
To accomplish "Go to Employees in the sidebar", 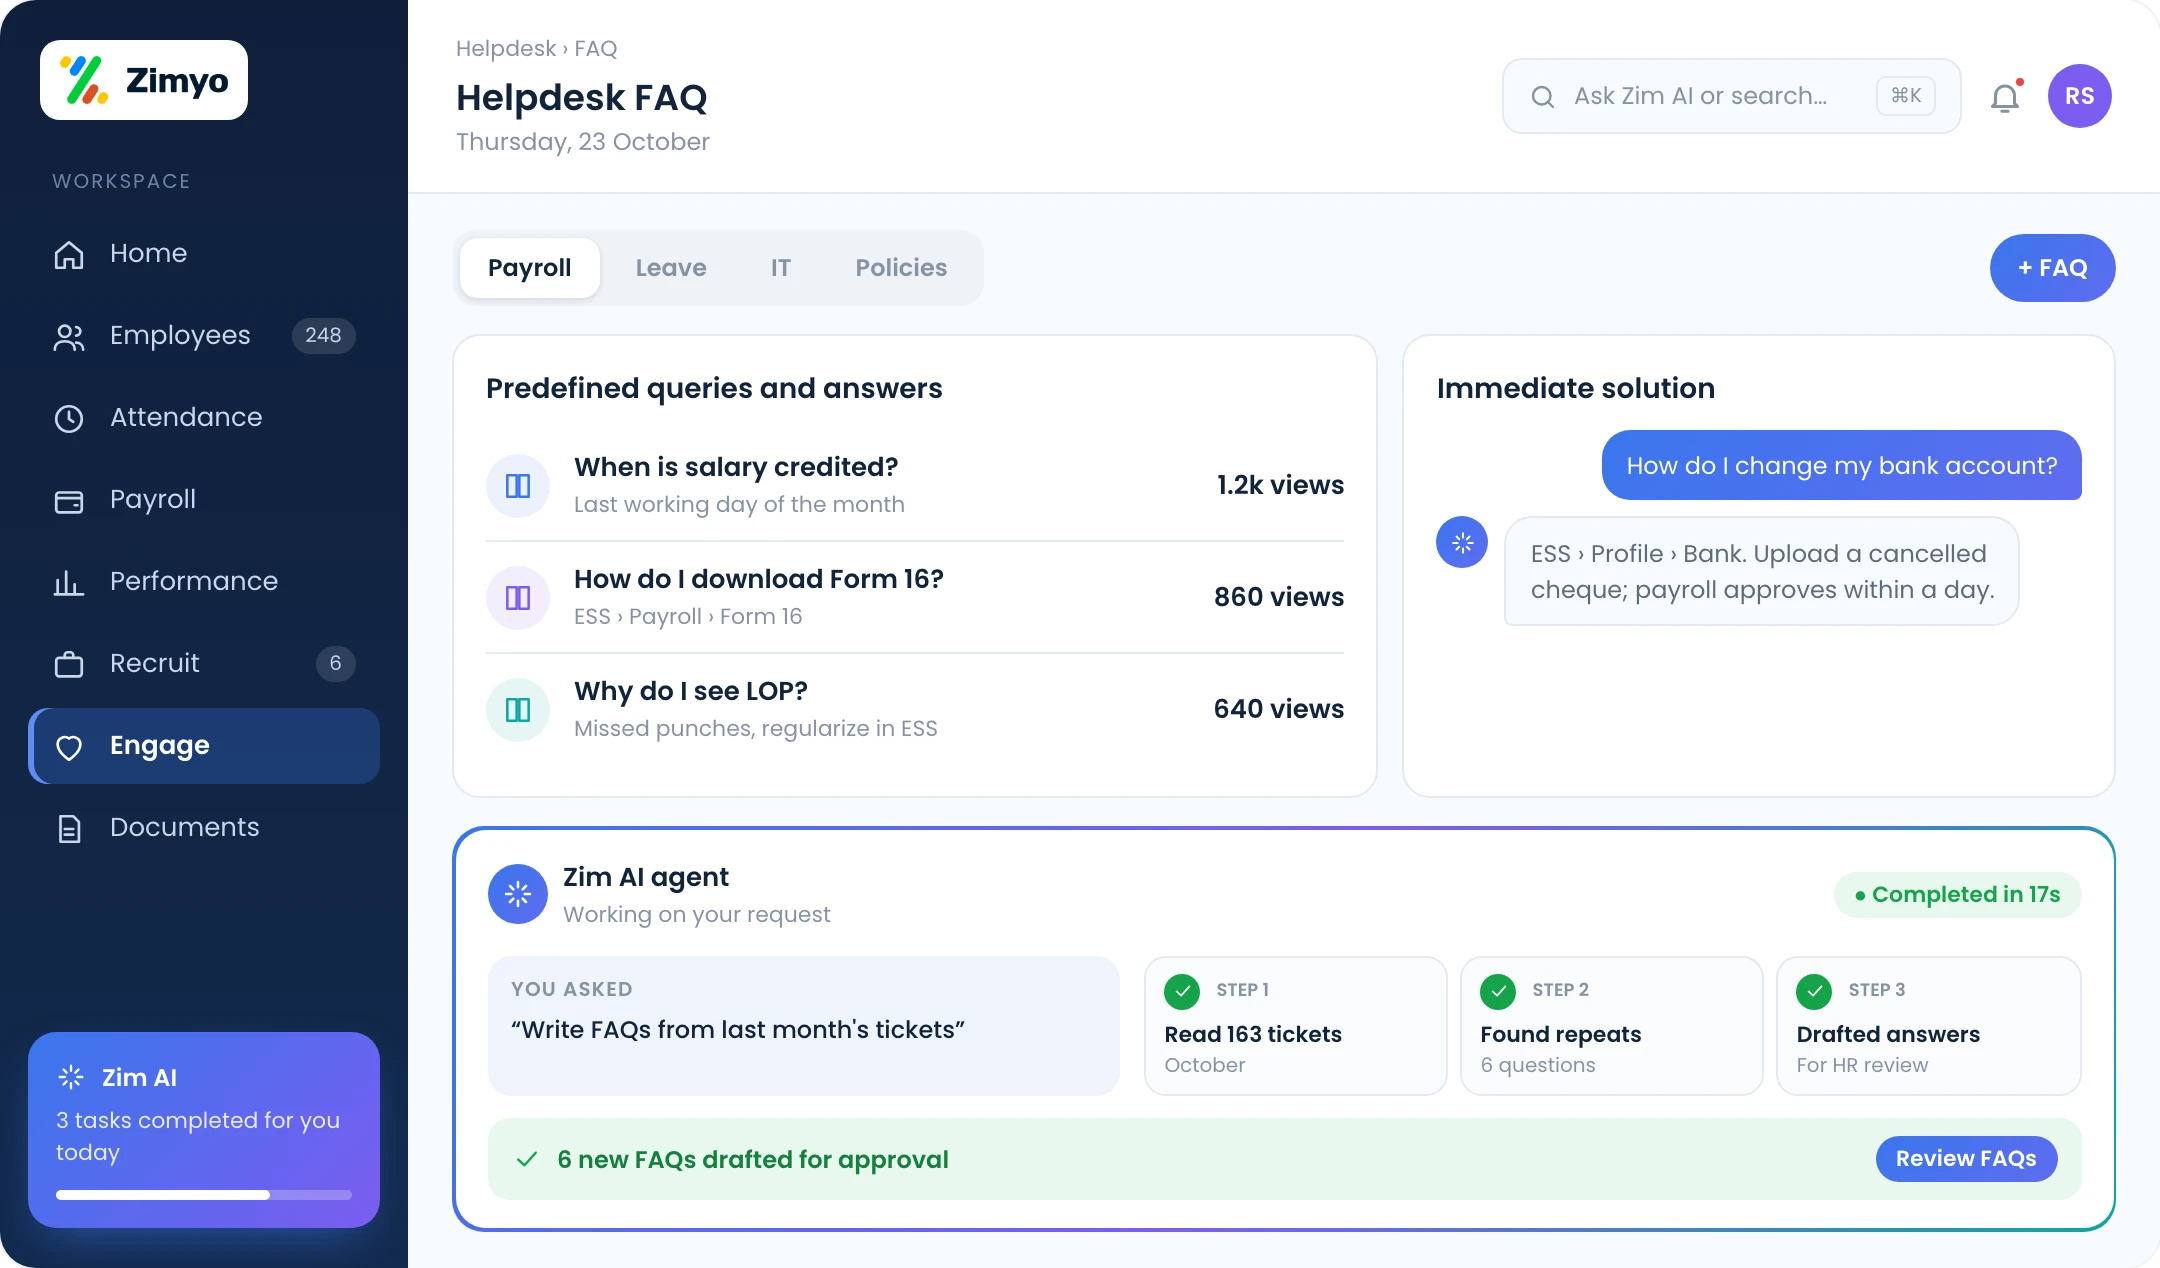I will point(204,336).
